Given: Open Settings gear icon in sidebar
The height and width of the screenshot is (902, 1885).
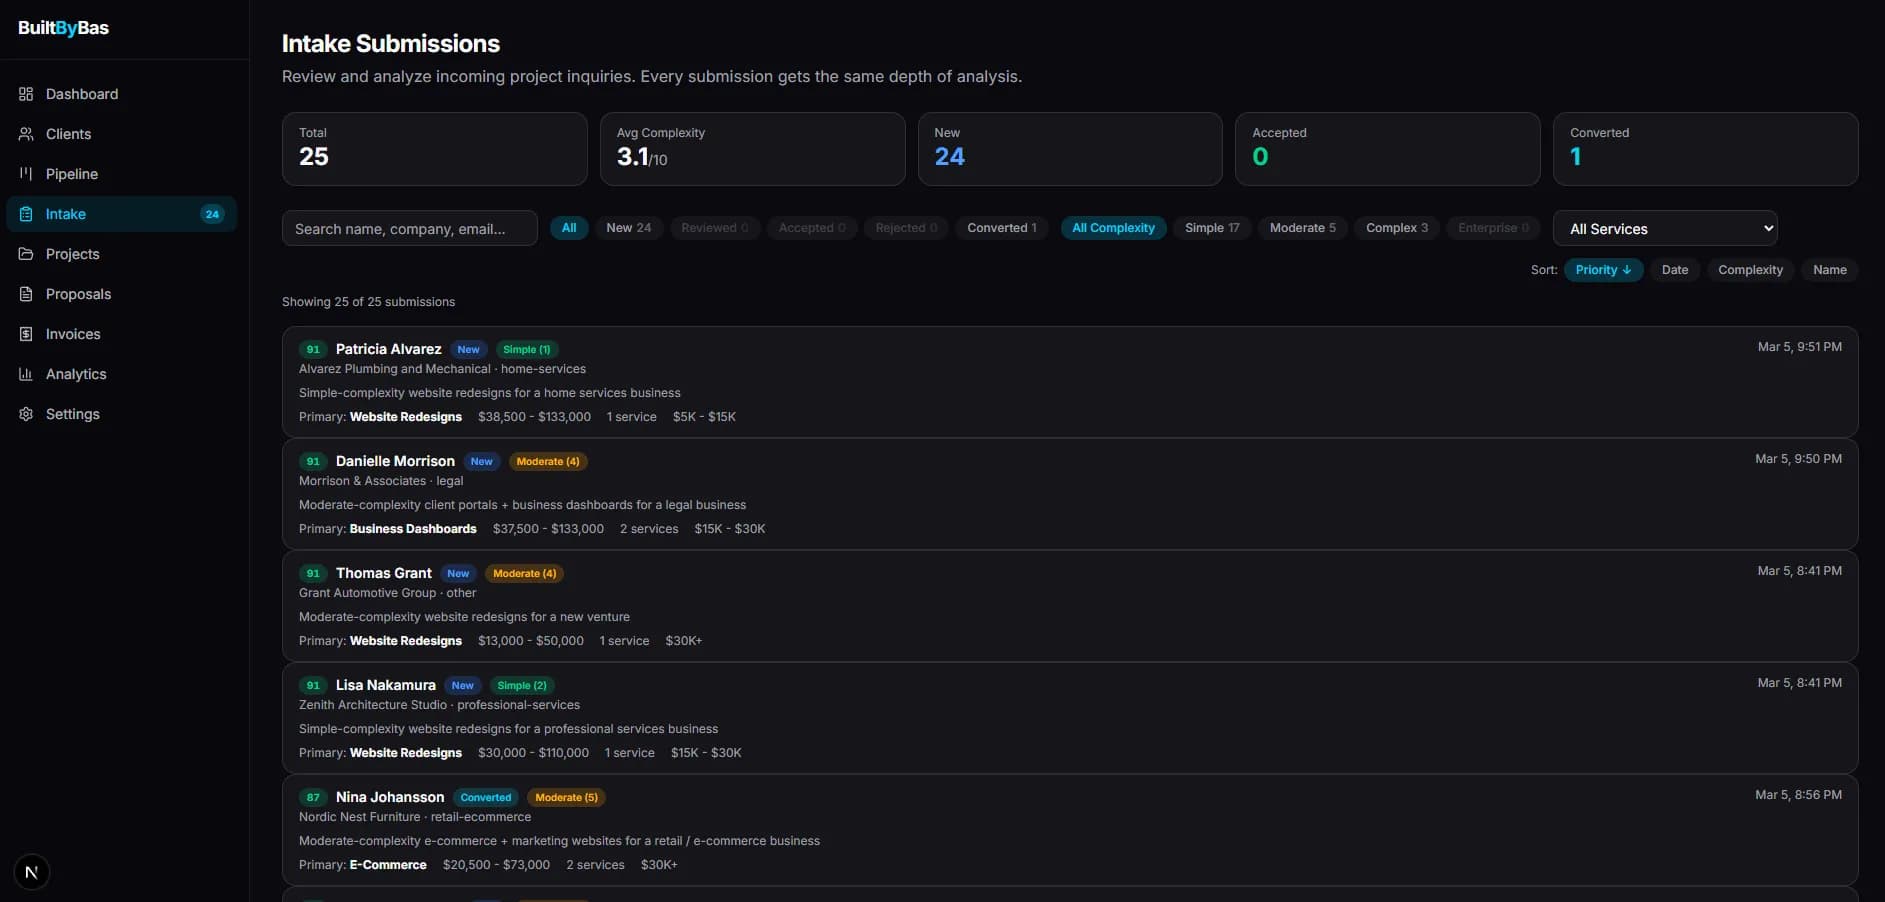Looking at the screenshot, I should [26, 414].
